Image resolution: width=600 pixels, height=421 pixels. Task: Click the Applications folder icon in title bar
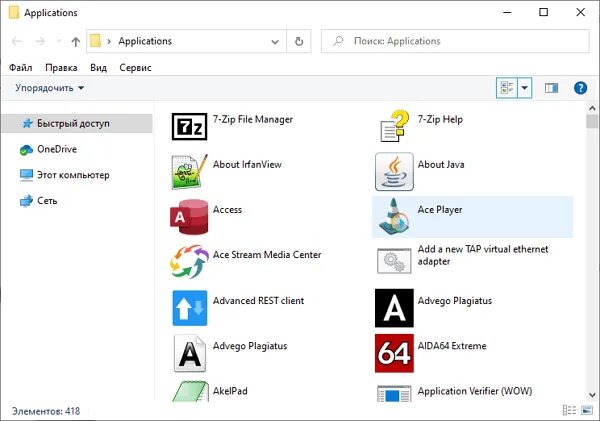click(x=14, y=12)
